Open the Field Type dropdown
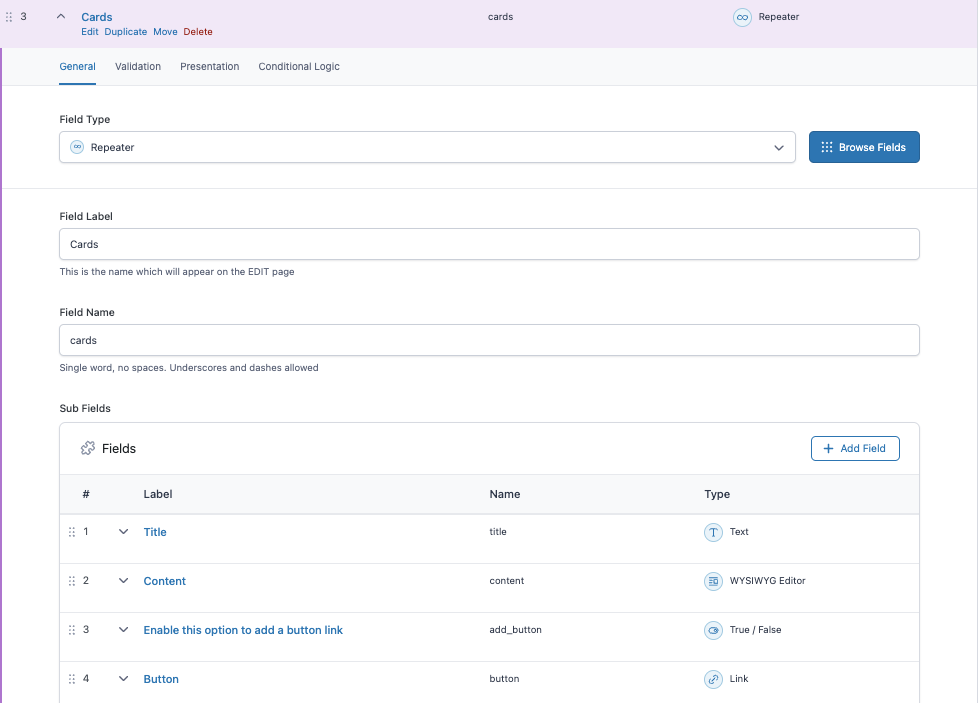The image size is (978, 703). pyautogui.click(x=427, y=147)
